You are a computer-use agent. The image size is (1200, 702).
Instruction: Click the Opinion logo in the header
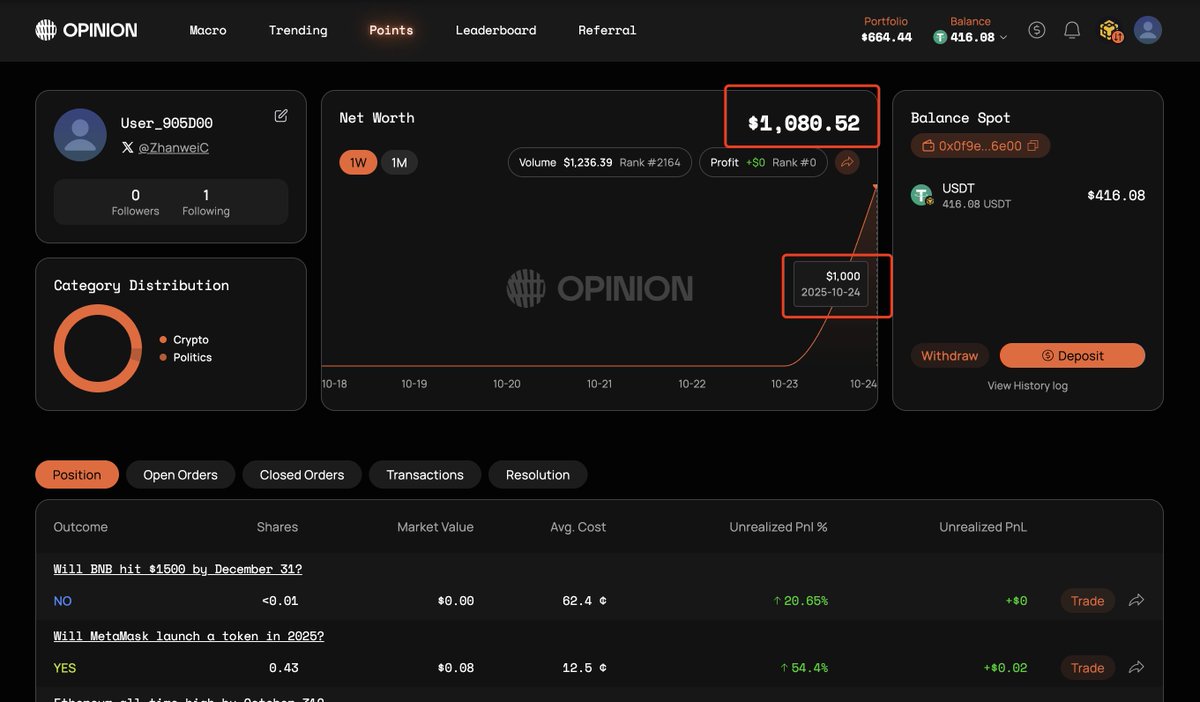pos(86,30)
